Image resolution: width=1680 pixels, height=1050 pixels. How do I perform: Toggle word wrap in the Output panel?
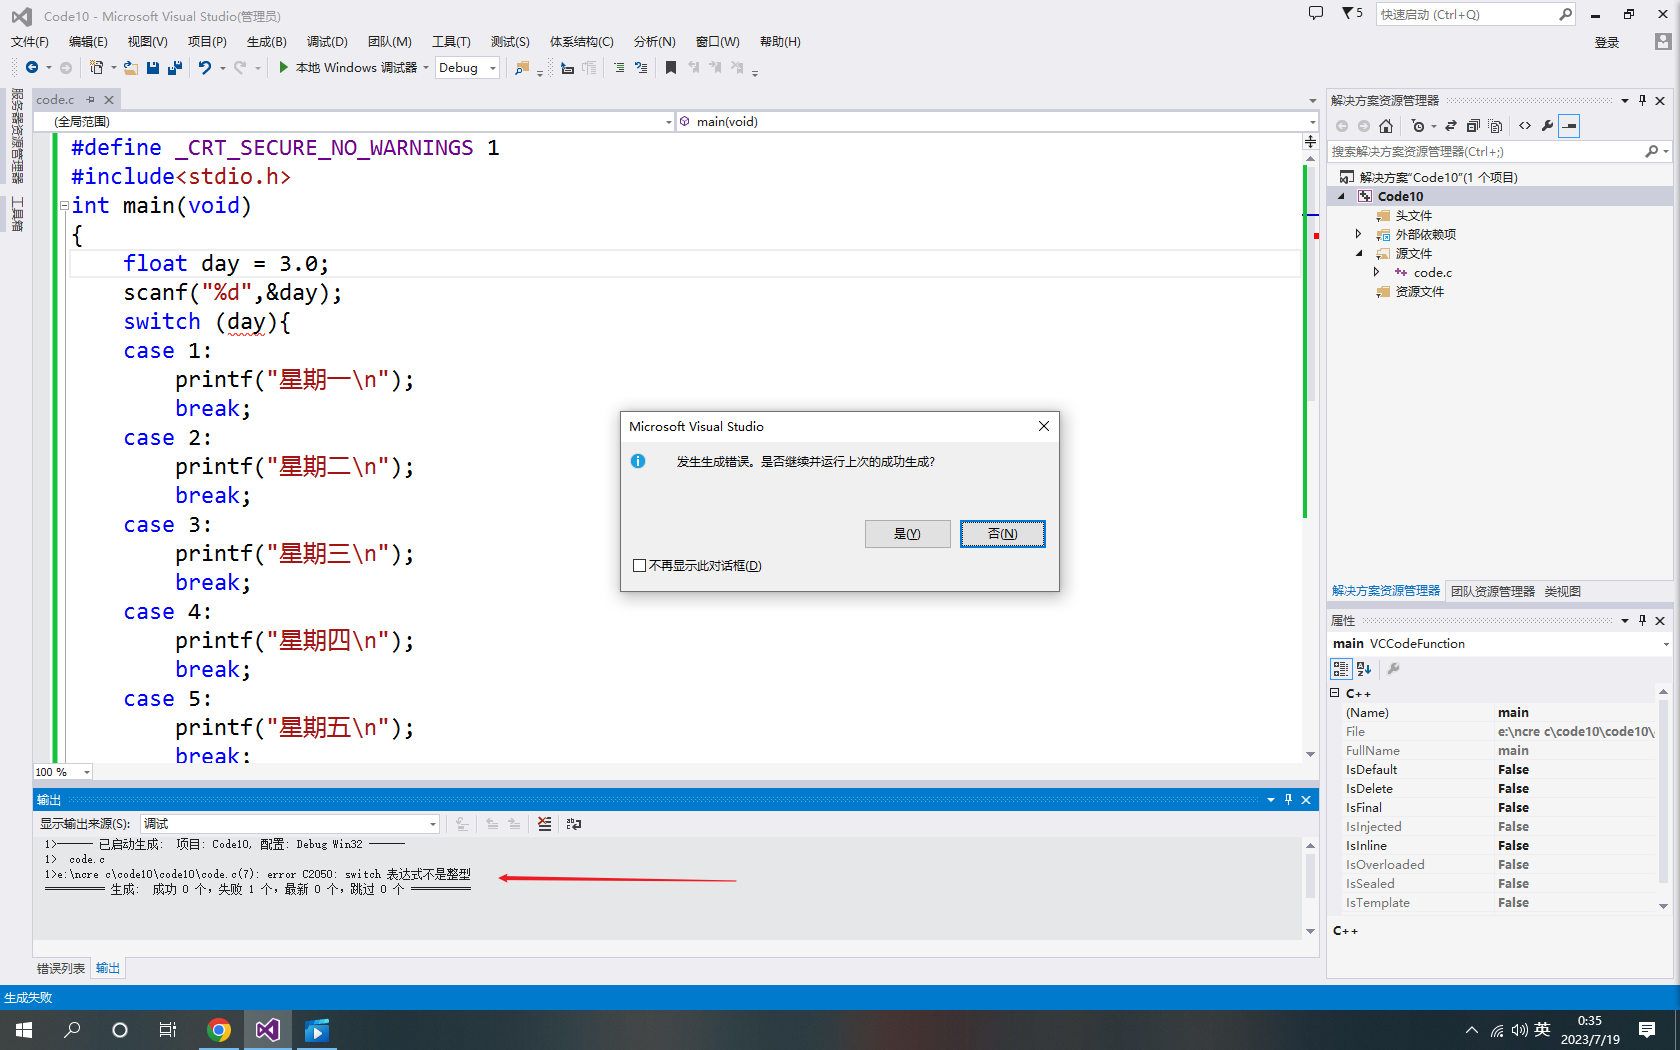click(574, 824)
